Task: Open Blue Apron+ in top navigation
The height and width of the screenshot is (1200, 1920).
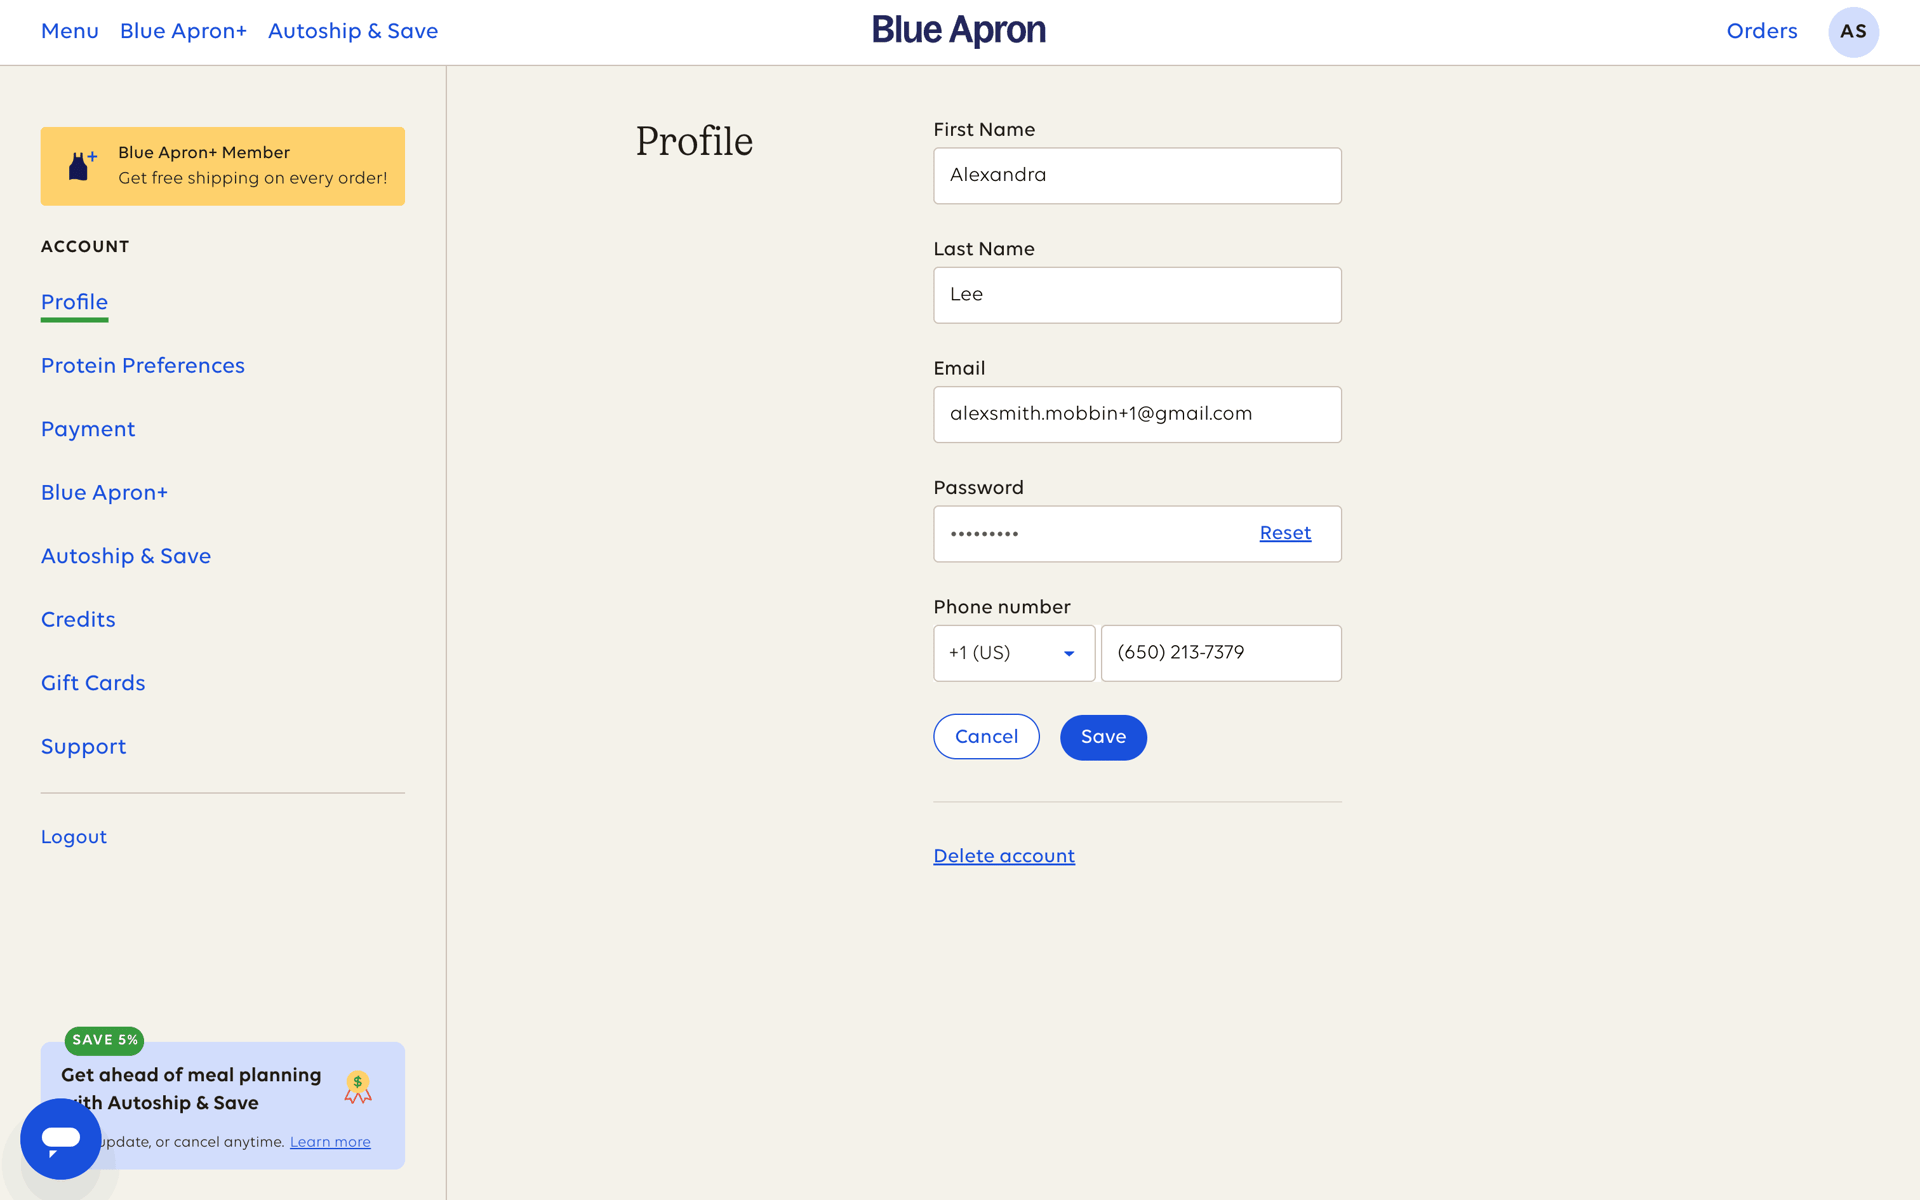Action: coord(183,31)
